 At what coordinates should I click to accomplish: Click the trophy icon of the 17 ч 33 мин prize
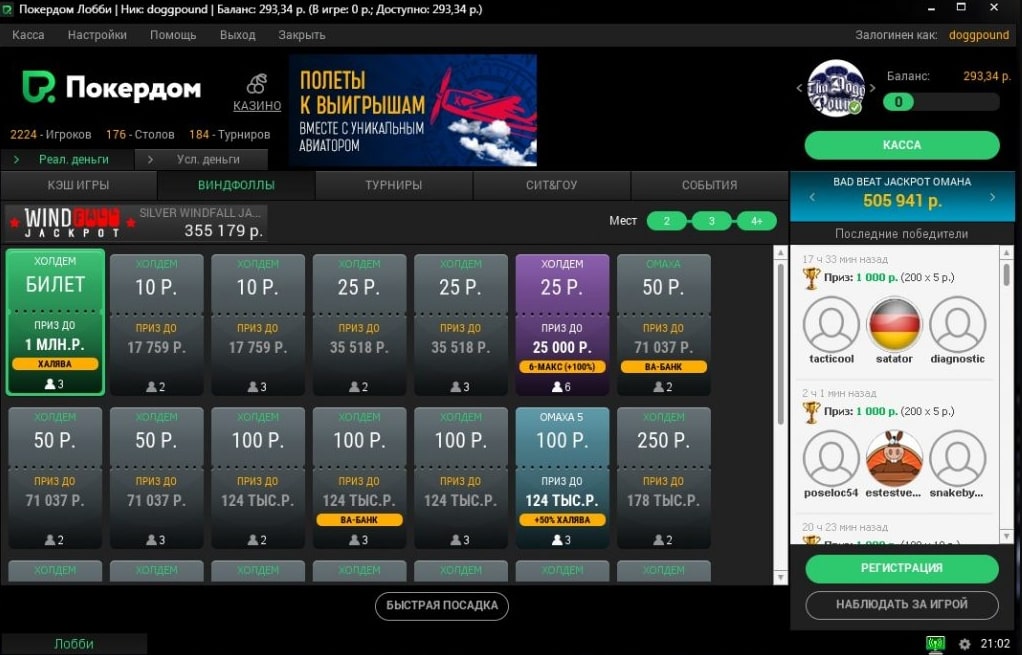click(811, 278)
